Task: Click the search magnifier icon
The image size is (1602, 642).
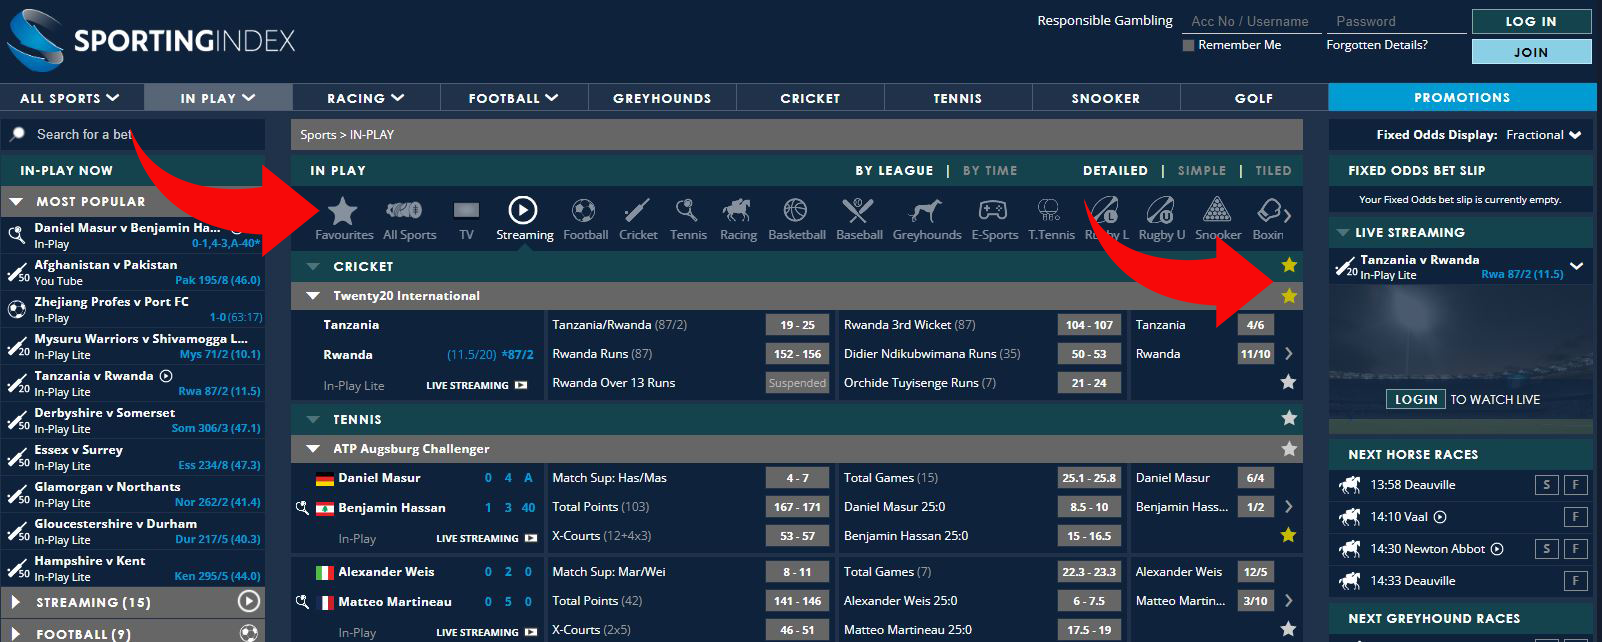Action: click(18, 134)
